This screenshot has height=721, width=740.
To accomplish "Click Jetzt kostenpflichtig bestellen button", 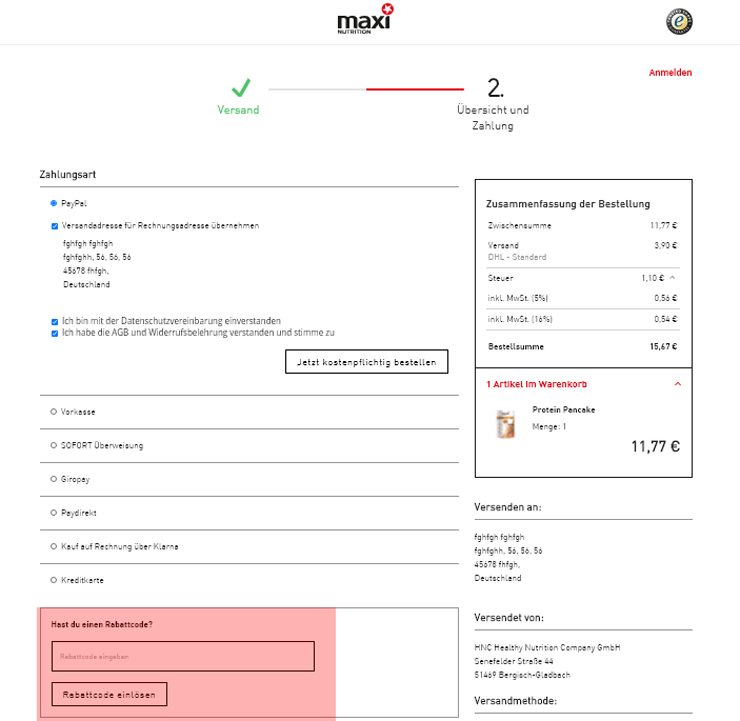I will point(367,362).
